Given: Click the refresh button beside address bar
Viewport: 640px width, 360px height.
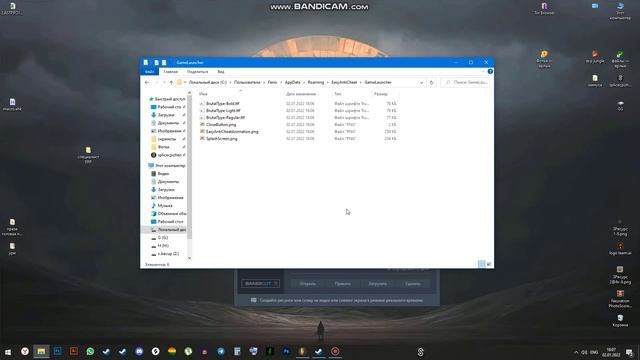Looking at the screenshot, I should (431, 82).
